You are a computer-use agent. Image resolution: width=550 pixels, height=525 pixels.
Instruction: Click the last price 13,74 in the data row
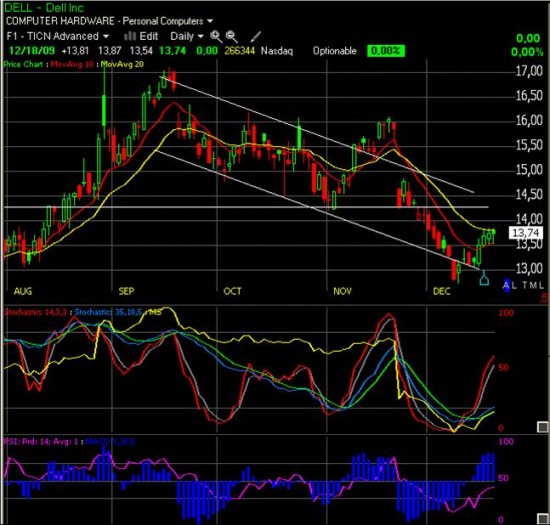[x=172, y=51]
